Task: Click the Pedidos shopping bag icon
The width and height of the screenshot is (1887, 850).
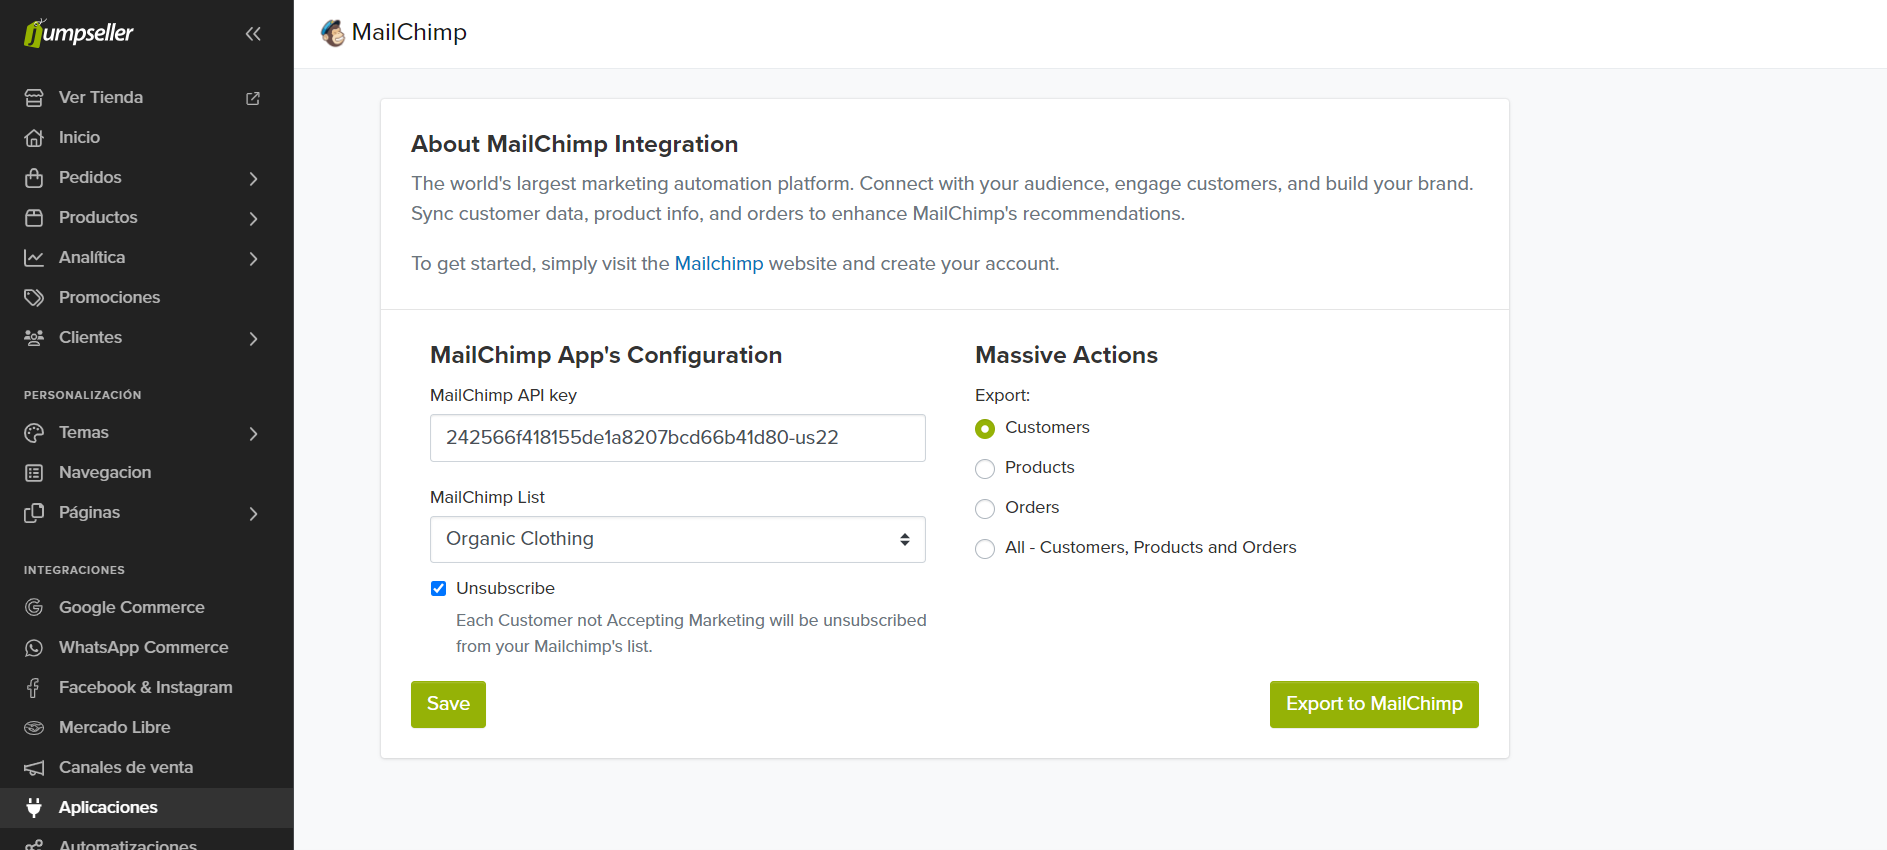Action: (x=34, y=178)
